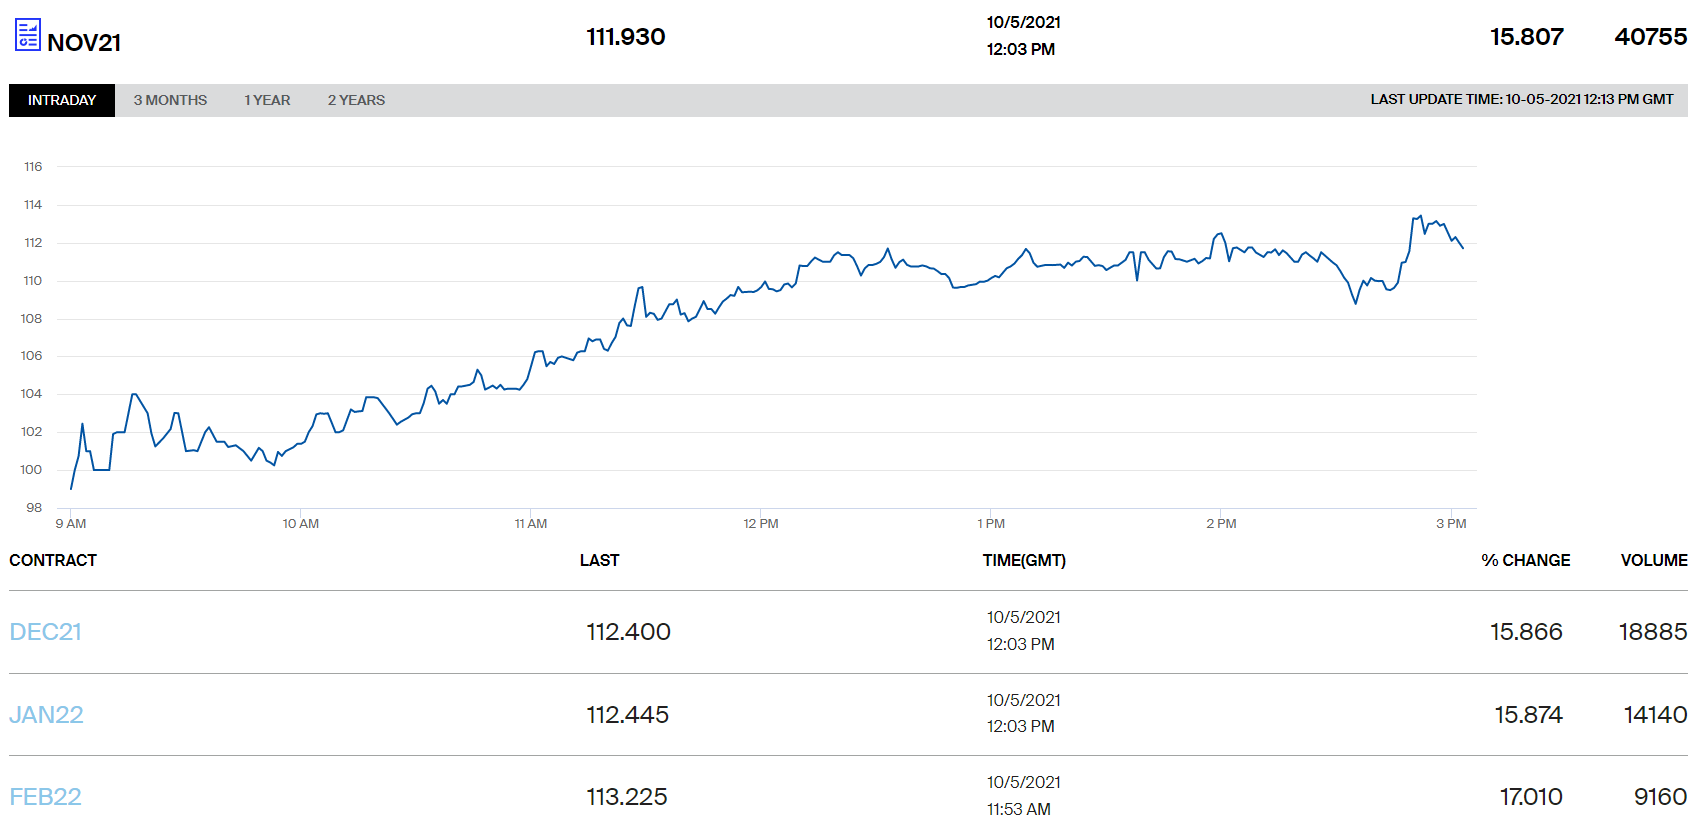Viewport: 1707px width, 835px height.
Task: Select the INTRADAY chart tab
Action: tap(62, 100)
